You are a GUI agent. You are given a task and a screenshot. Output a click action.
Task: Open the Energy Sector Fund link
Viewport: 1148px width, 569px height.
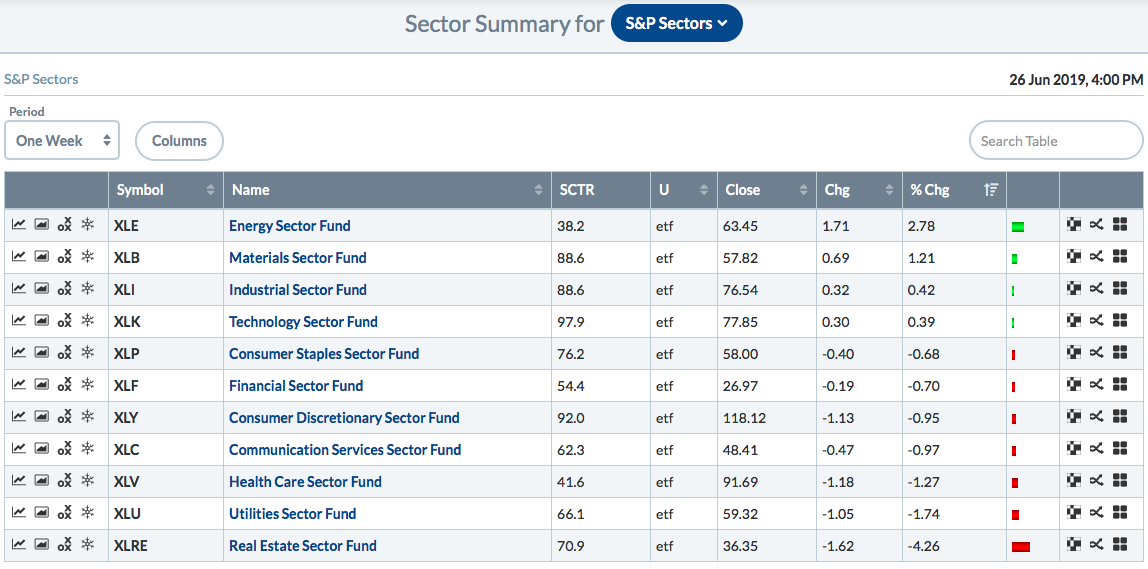pos(289,225)
